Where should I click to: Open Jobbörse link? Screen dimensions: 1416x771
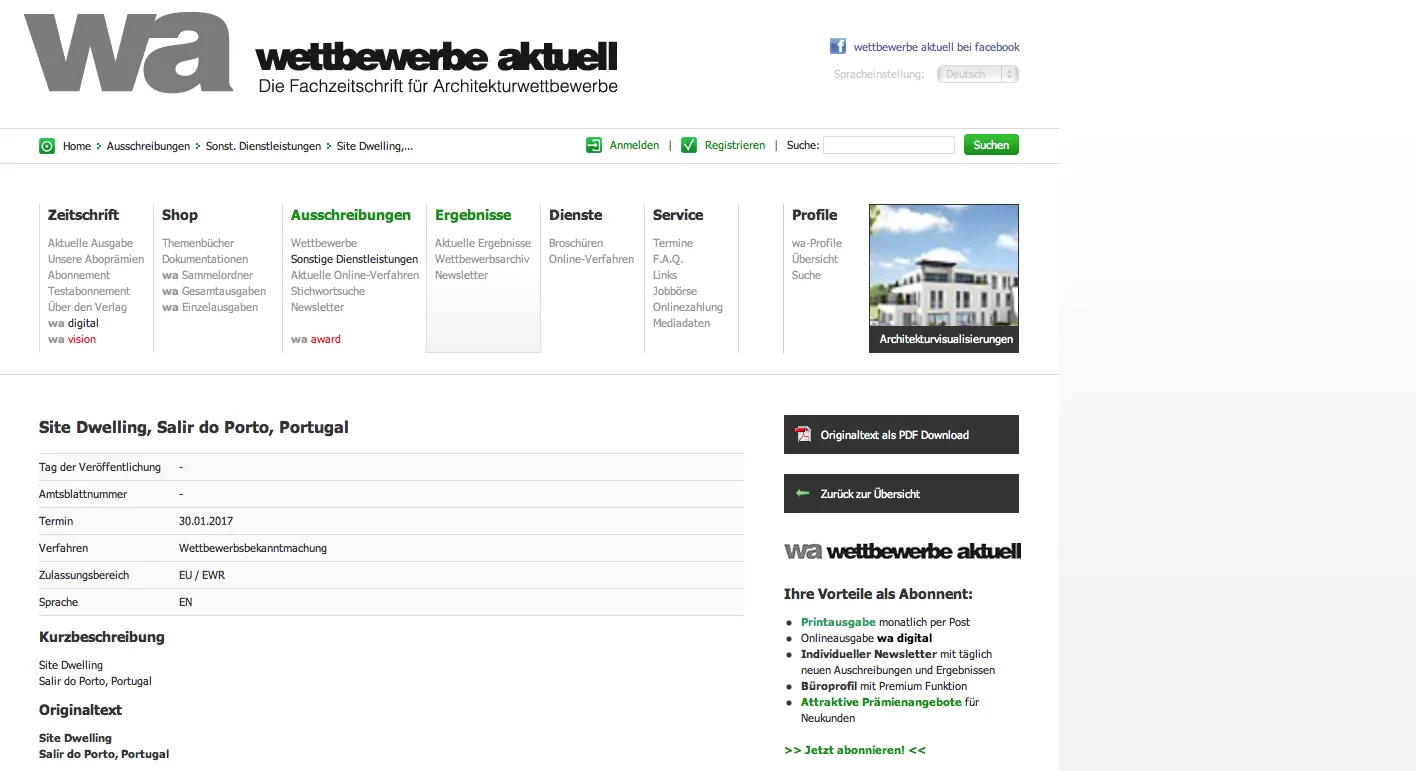point(675,291)
